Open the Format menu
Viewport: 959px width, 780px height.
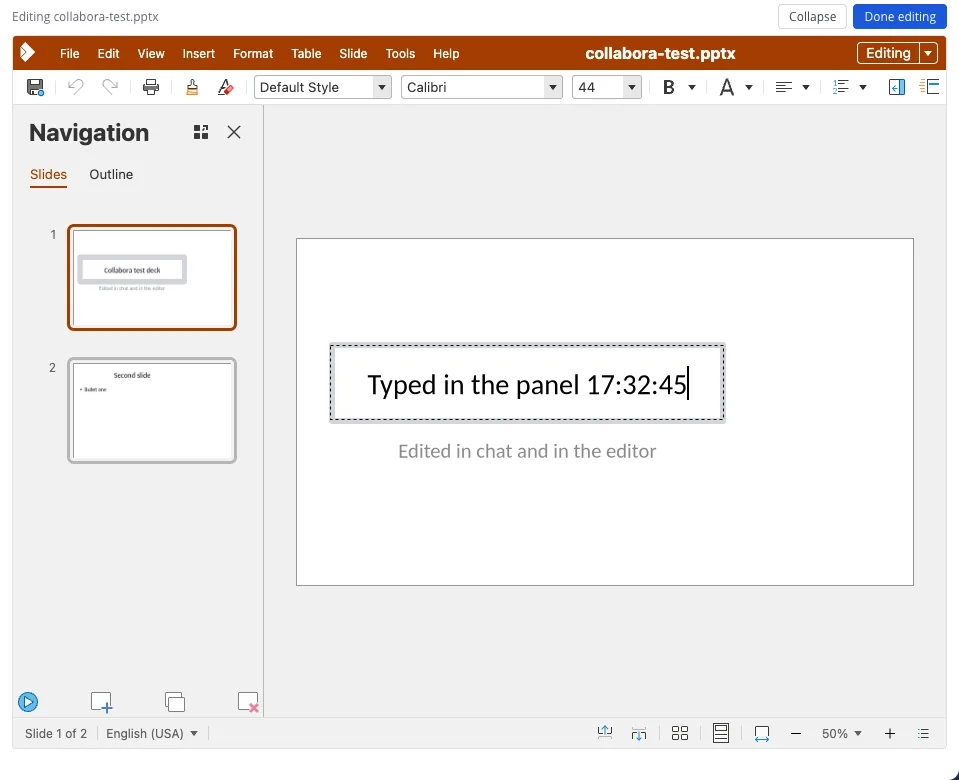[x=253, y=54]
